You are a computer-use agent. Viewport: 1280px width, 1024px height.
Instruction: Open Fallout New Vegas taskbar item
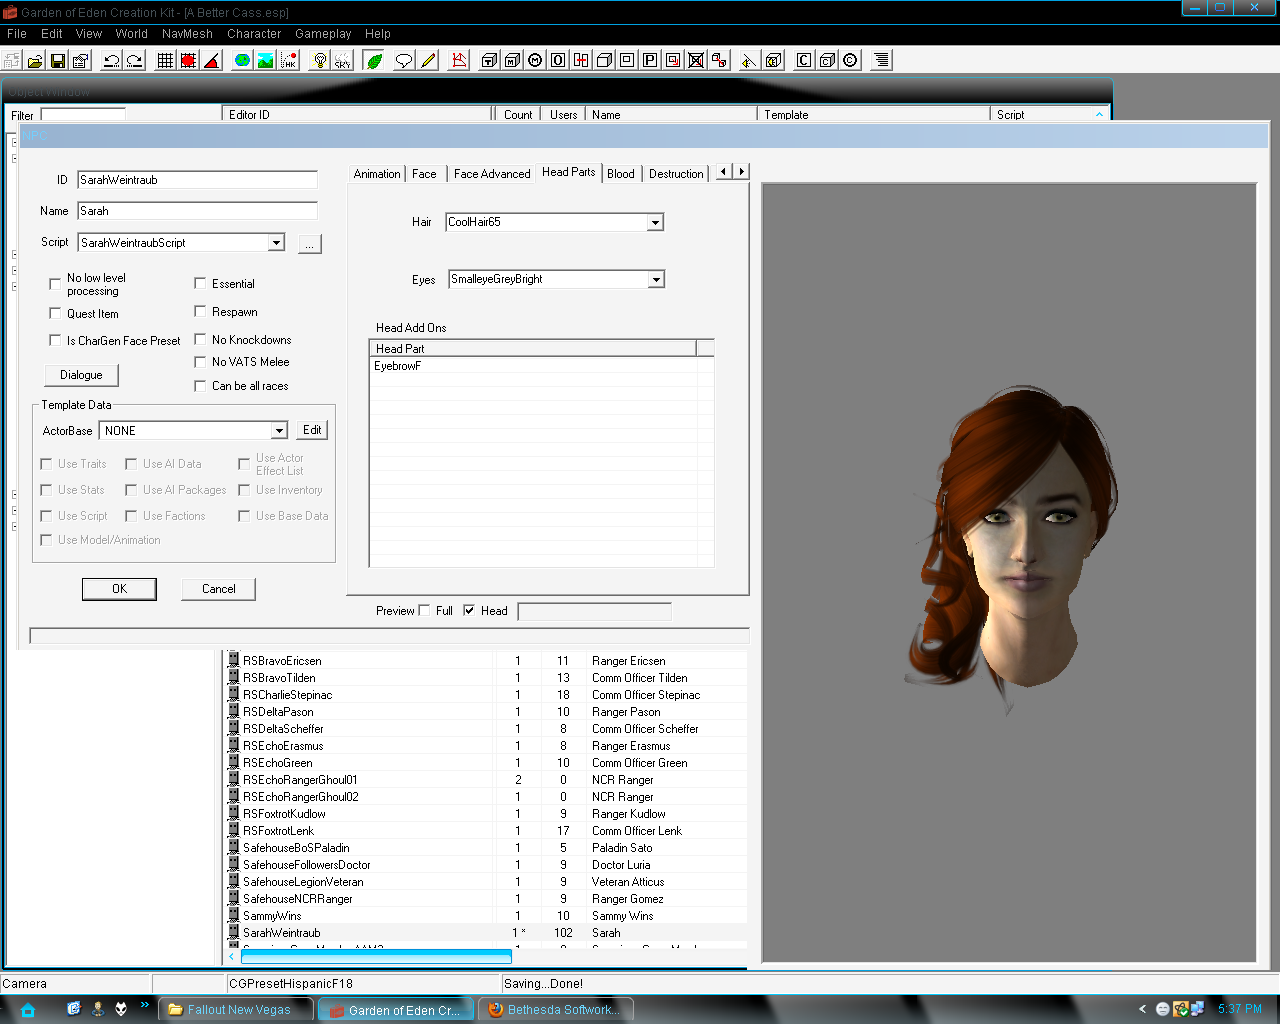point(236,1009)
